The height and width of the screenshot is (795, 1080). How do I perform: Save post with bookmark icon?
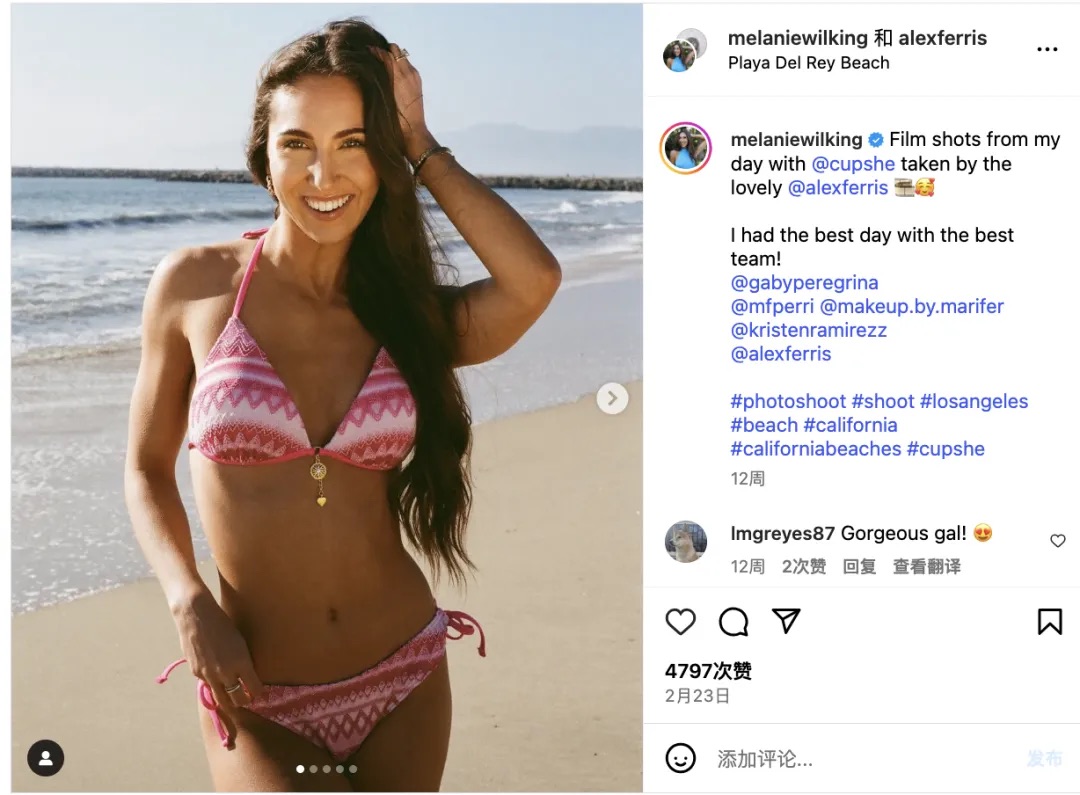[x=1050, y=621]
